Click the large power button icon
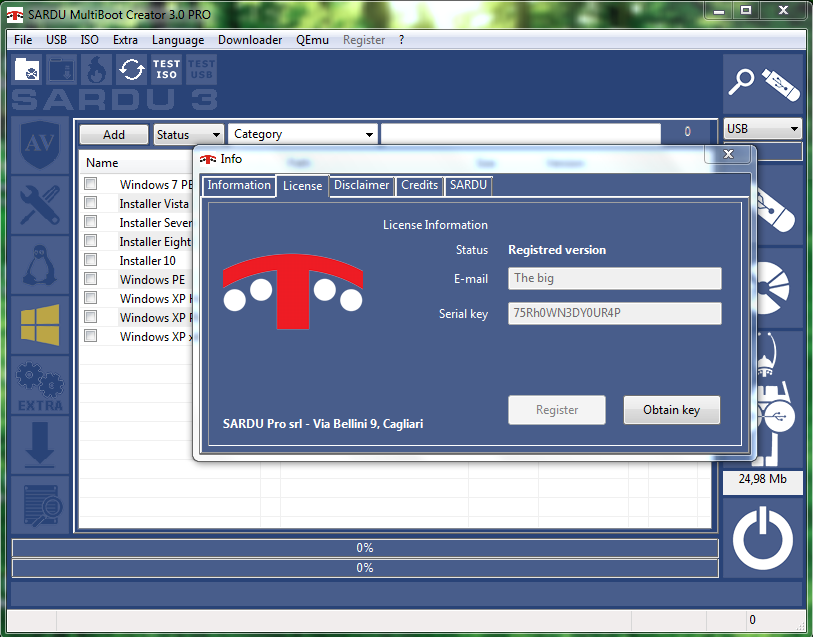 click(x=763, y=539)
